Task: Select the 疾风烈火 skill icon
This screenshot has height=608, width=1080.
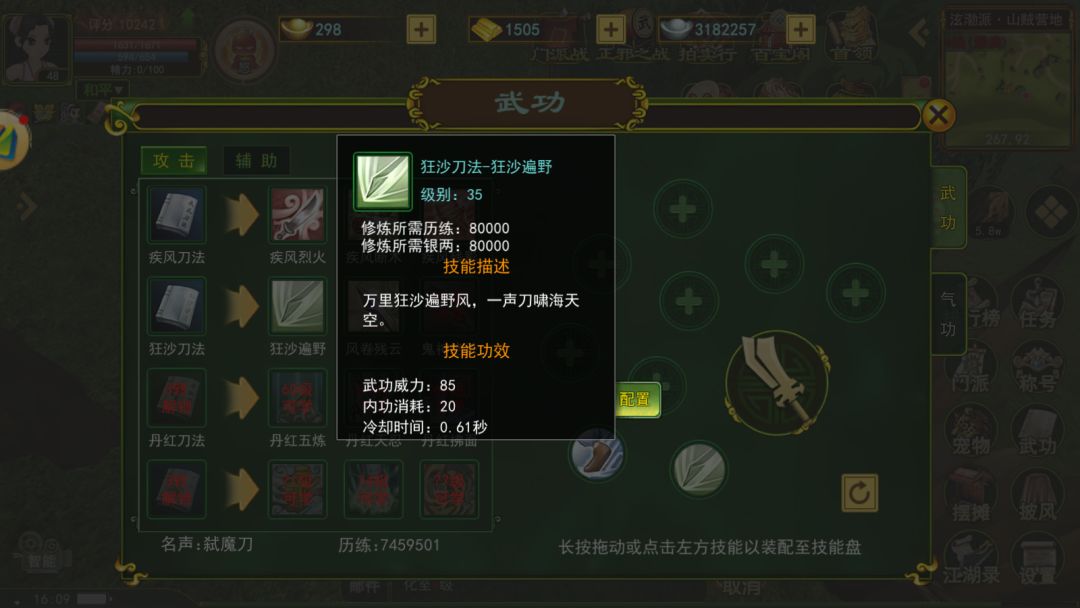Action: pos(297,214)
